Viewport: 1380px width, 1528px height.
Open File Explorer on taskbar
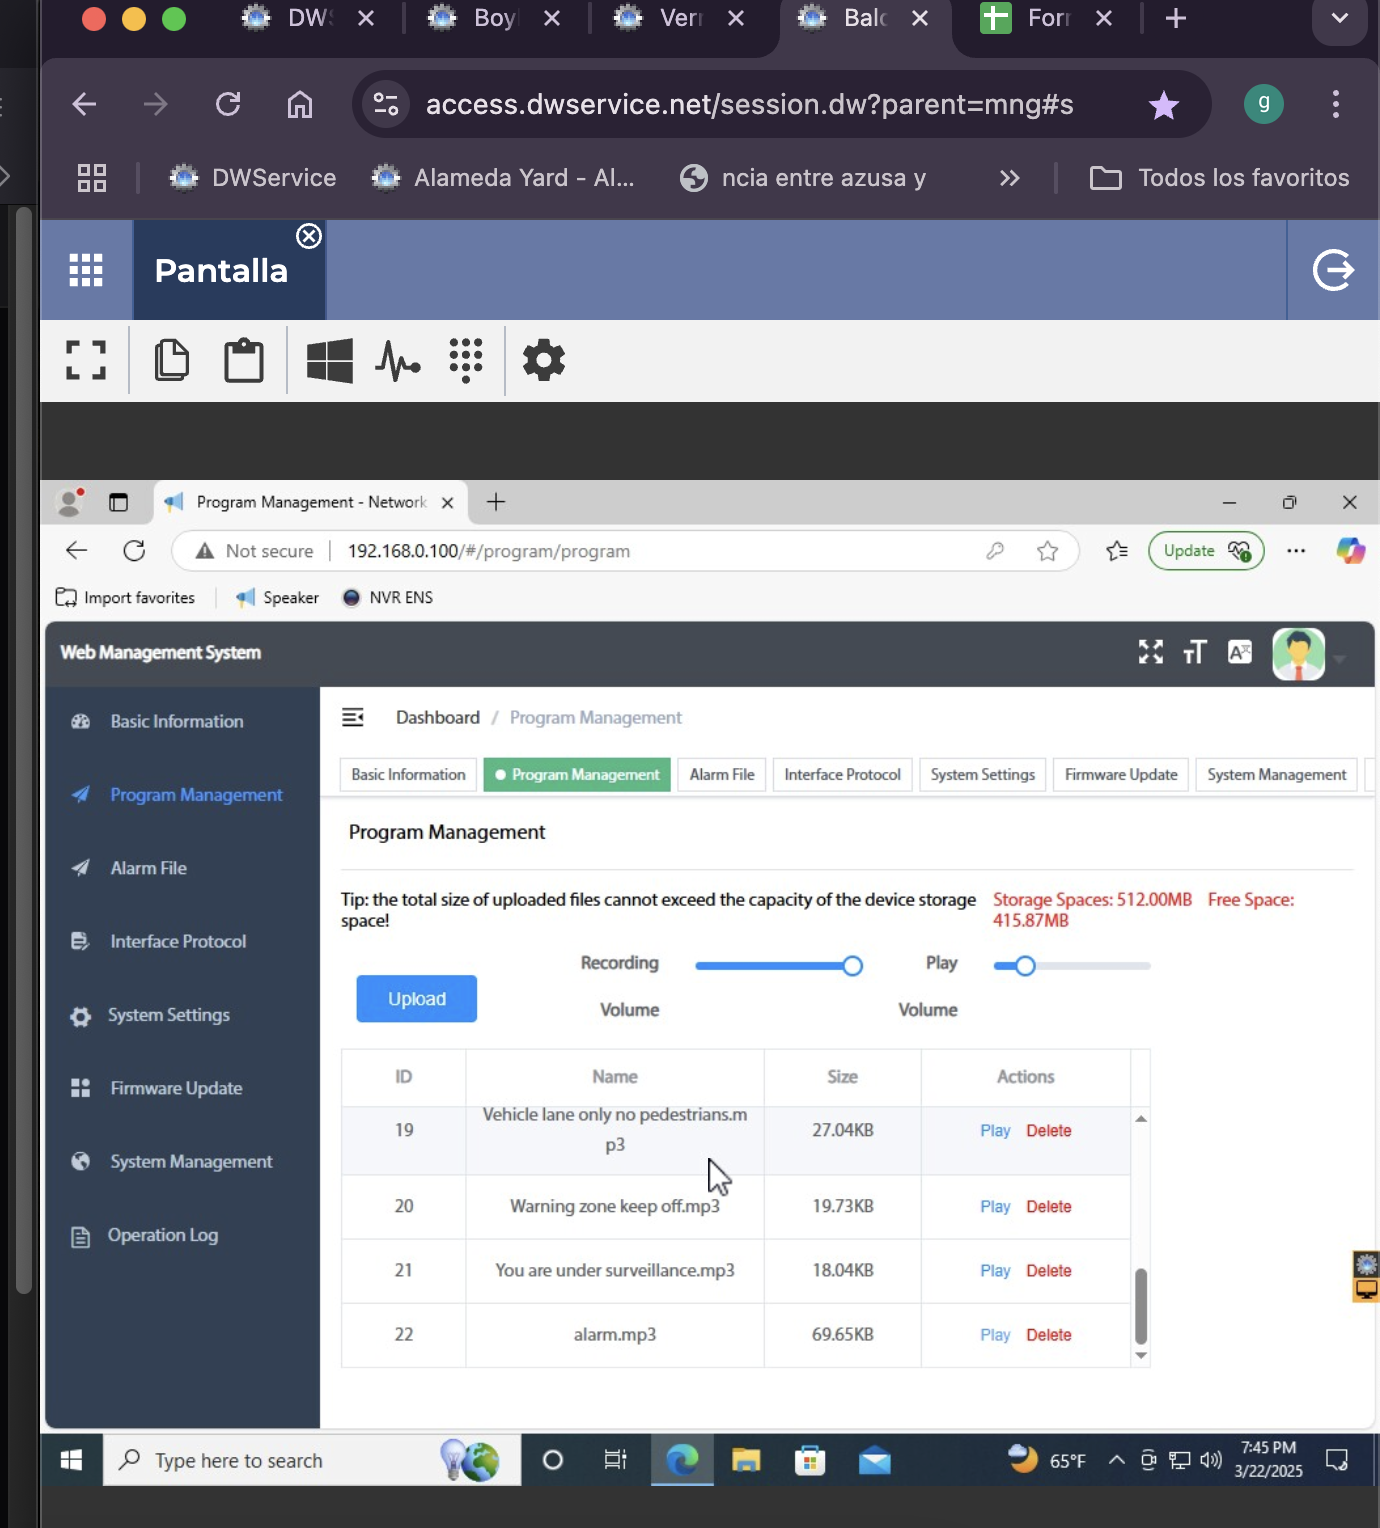746,1461
